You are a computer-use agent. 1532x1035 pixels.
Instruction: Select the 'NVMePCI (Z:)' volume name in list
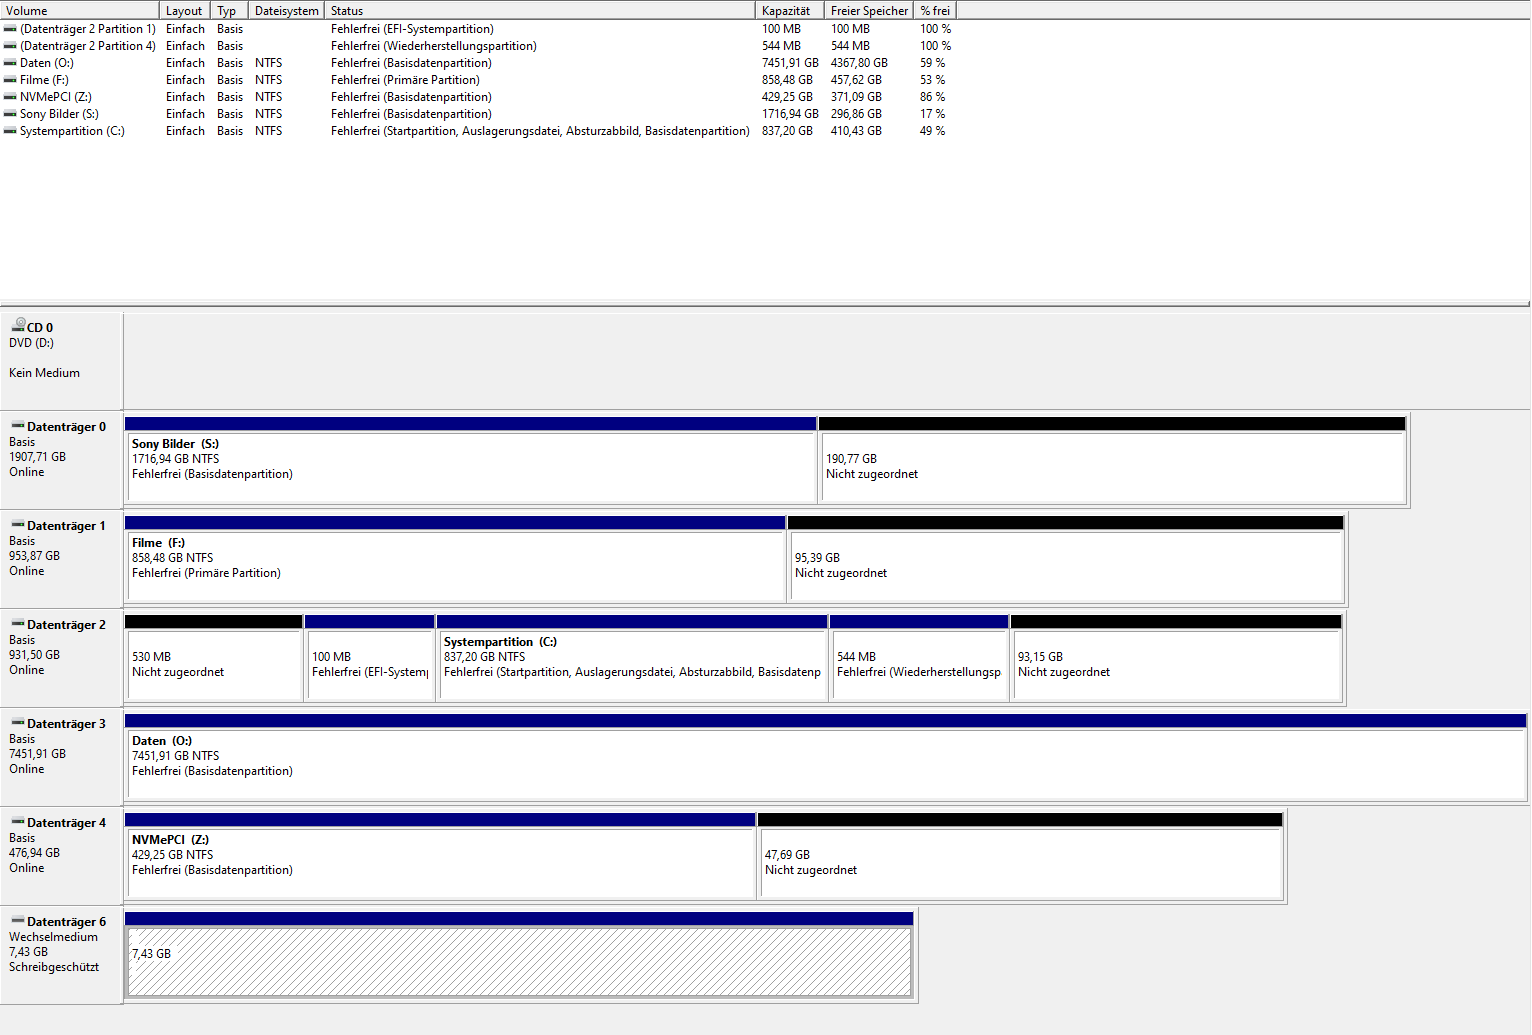[56, 97]
